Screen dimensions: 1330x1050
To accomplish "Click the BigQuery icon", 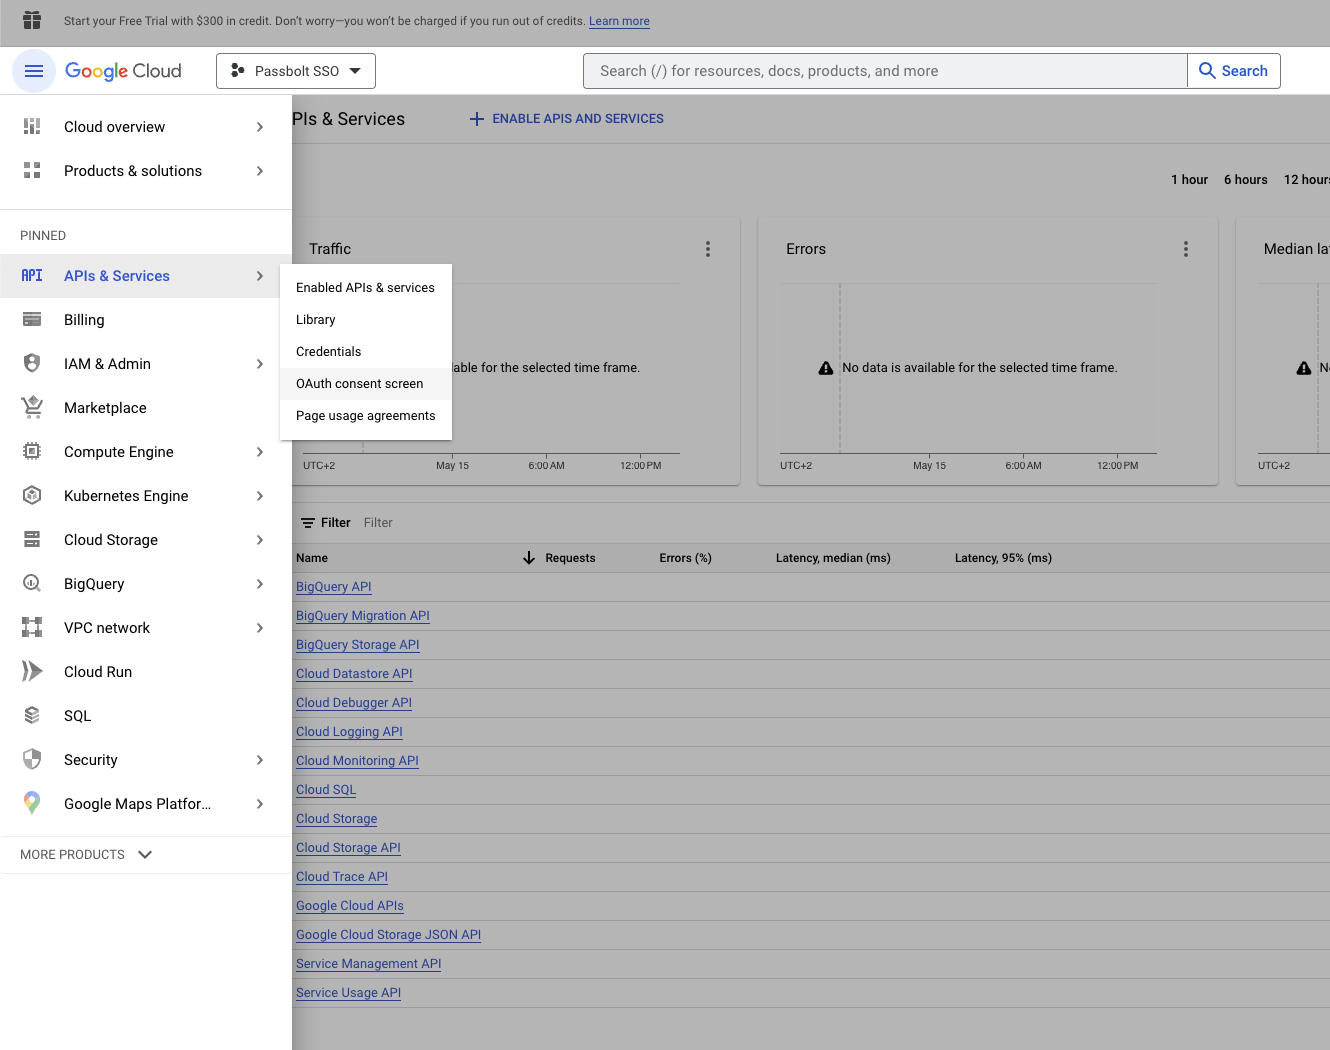I will 32,584.
